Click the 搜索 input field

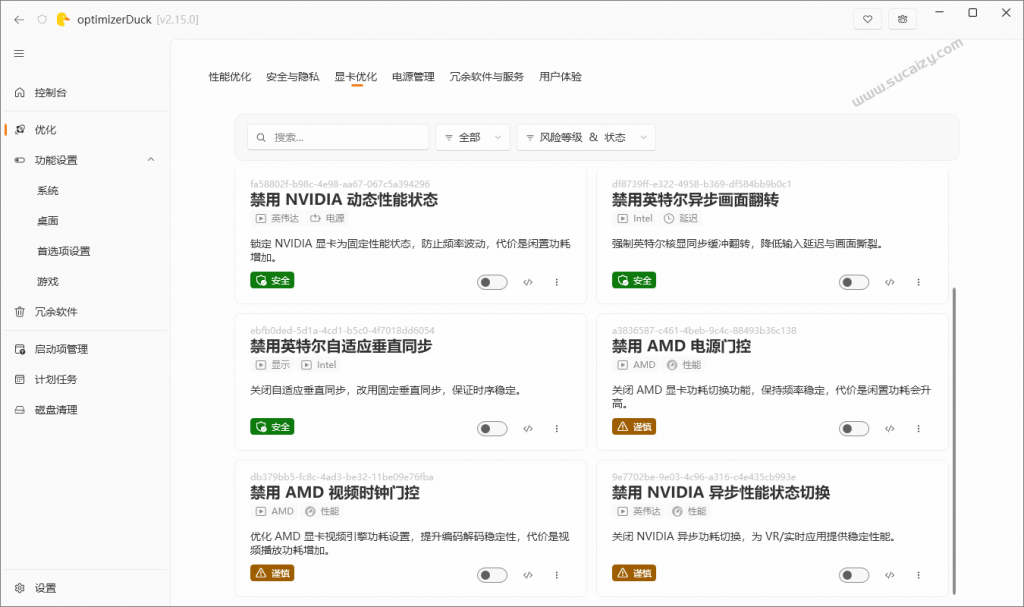[338, 137]
